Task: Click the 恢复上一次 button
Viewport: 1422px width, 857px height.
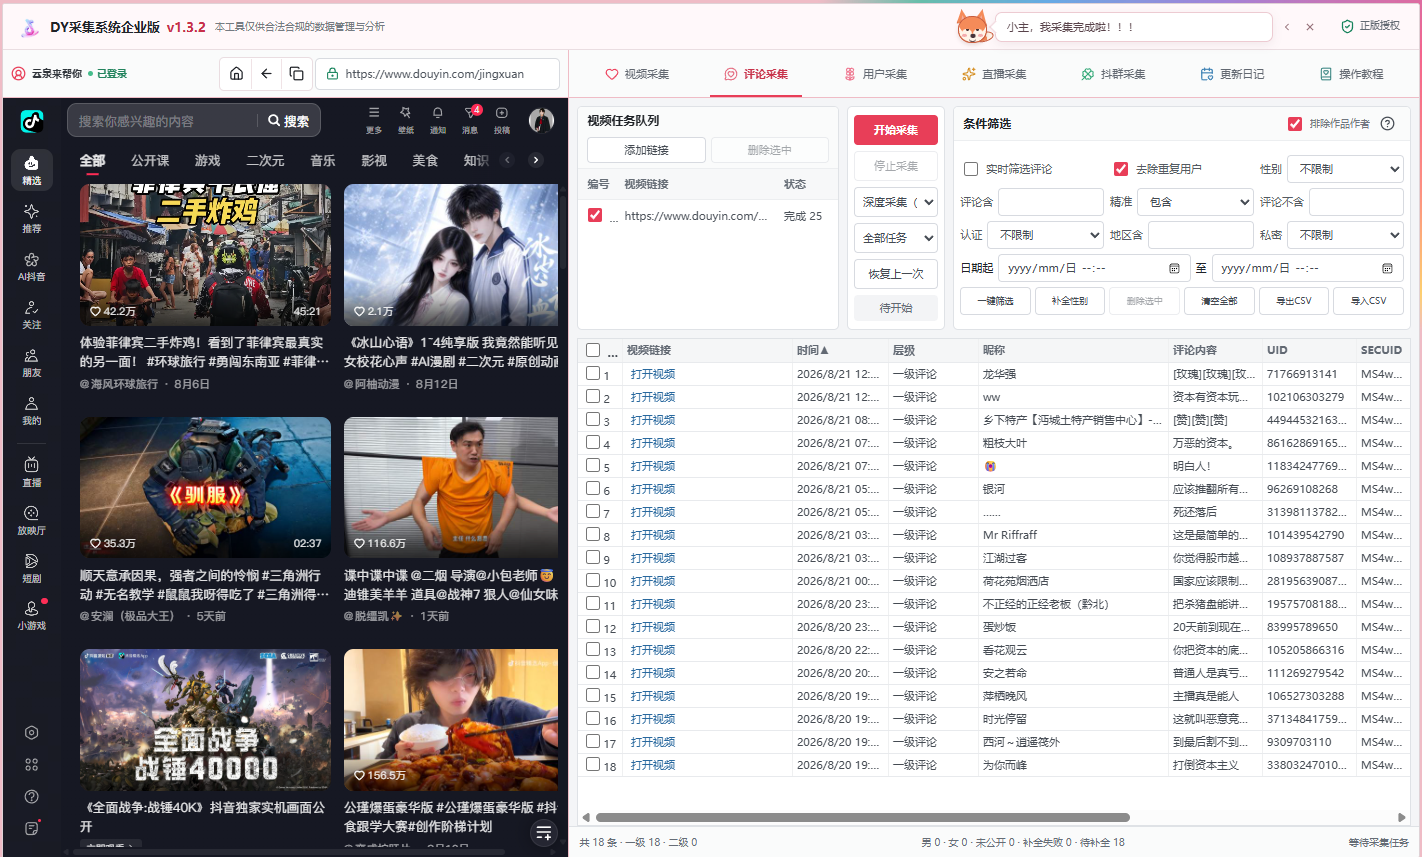Action: coord(896,274)
